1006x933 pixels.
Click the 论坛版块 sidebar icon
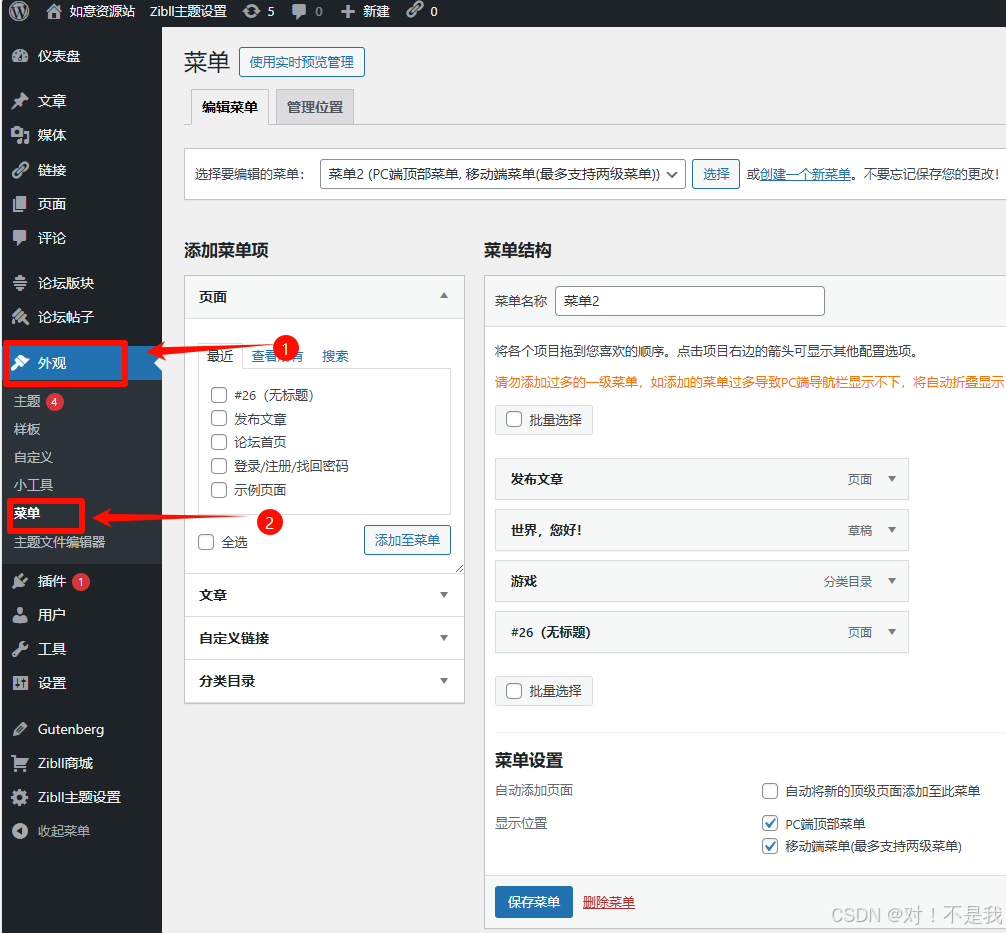20,282
